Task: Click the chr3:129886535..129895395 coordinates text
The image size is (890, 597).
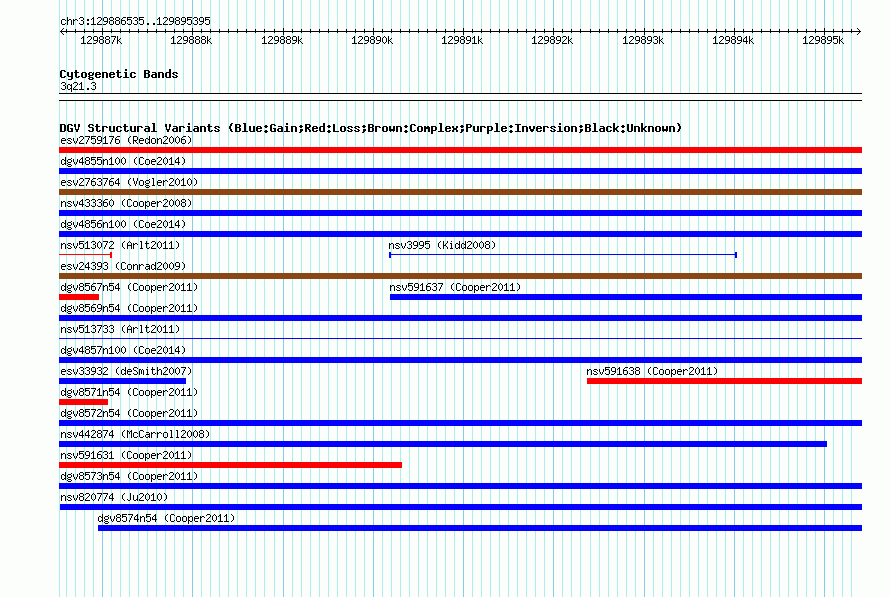Action: [x=135, y=21]
